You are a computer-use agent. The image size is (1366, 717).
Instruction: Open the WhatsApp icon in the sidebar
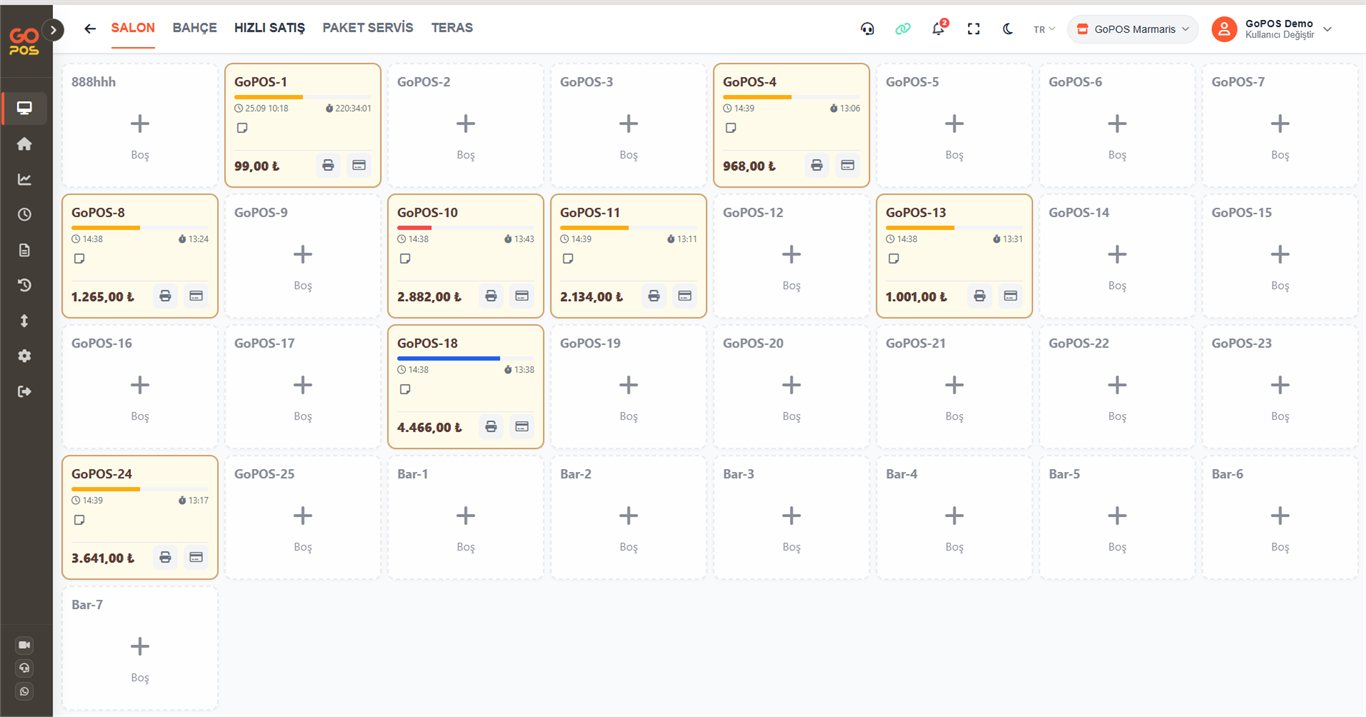coord(25,691)
